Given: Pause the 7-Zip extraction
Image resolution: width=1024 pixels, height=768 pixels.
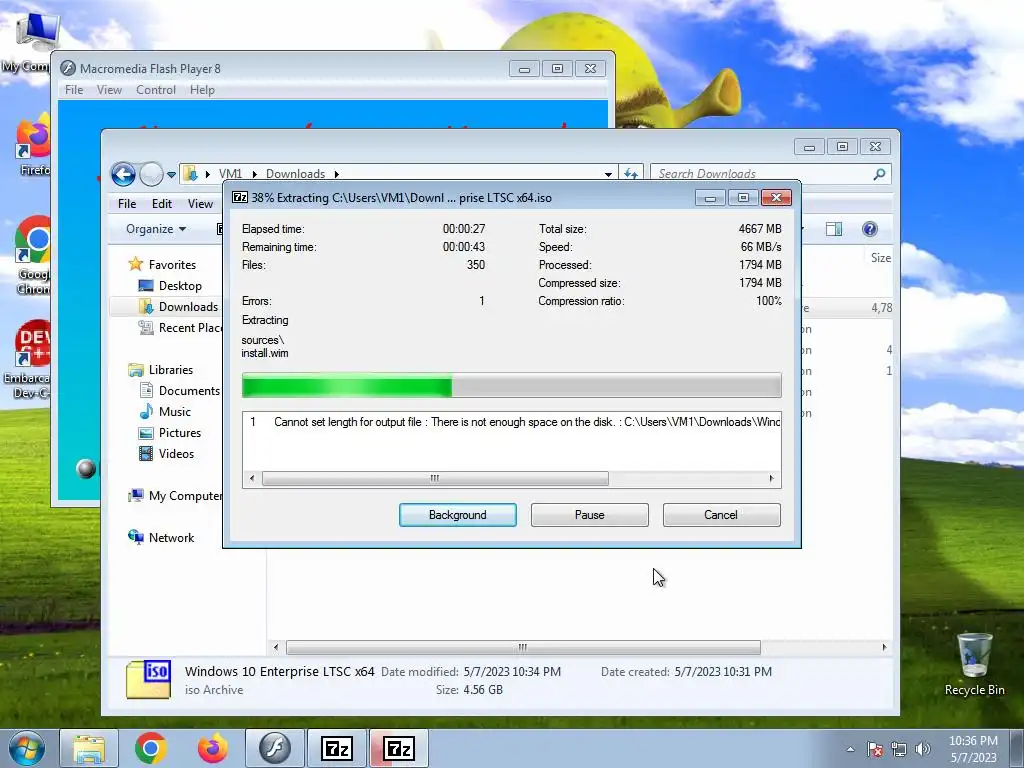Looking at the screenshot, I should [589, 515].
